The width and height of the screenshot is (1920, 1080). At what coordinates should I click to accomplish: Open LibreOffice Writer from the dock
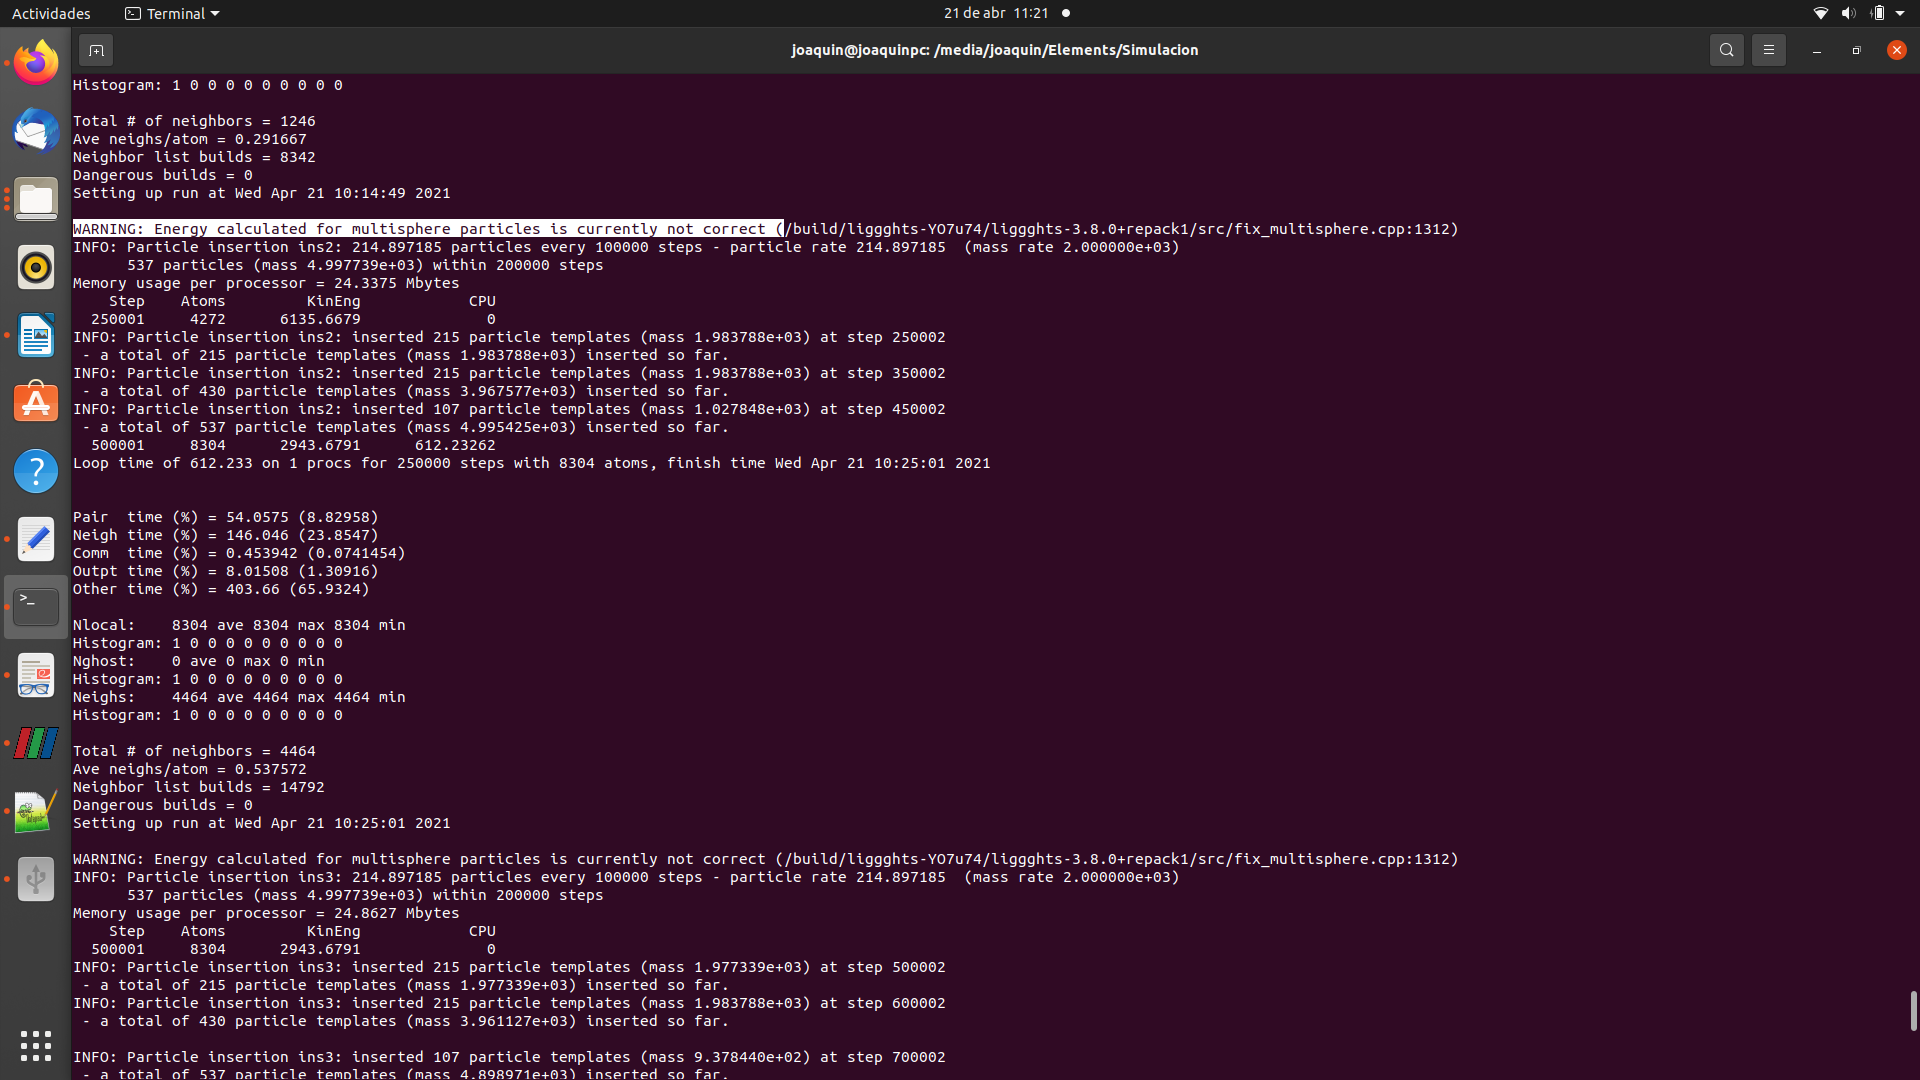click(x=36, y=335)
